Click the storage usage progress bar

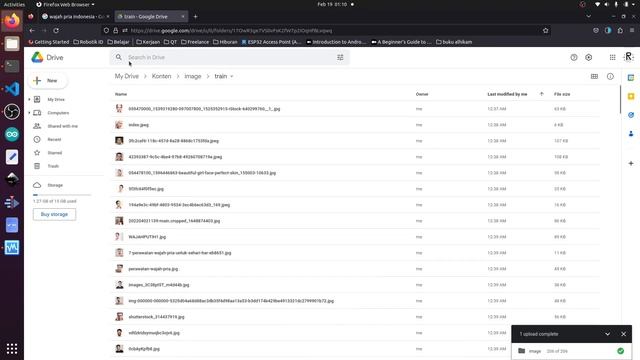[62, 195]
